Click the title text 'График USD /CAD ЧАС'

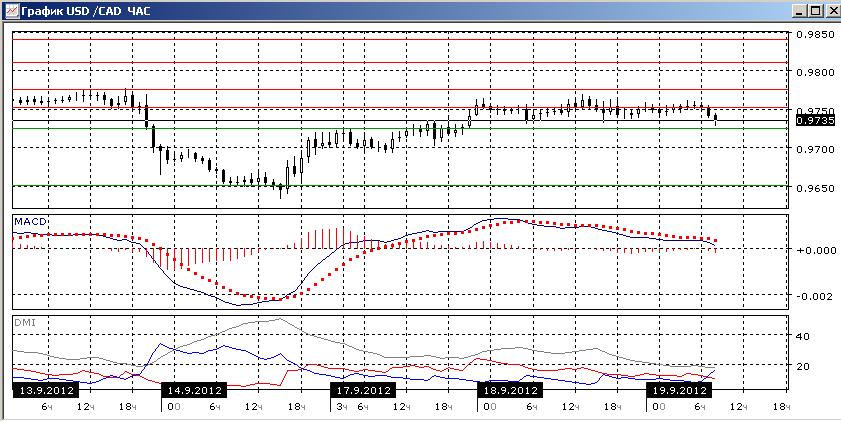pyautogui.click(x=85, y=11)
